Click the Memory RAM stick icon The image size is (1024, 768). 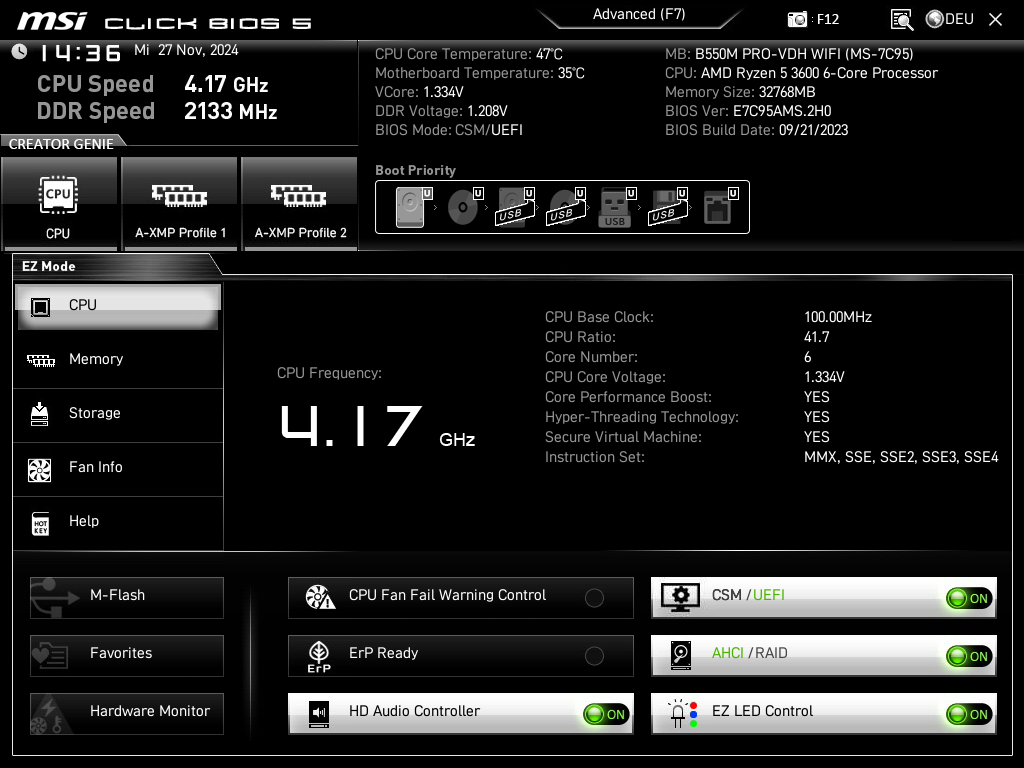point(40,360)
